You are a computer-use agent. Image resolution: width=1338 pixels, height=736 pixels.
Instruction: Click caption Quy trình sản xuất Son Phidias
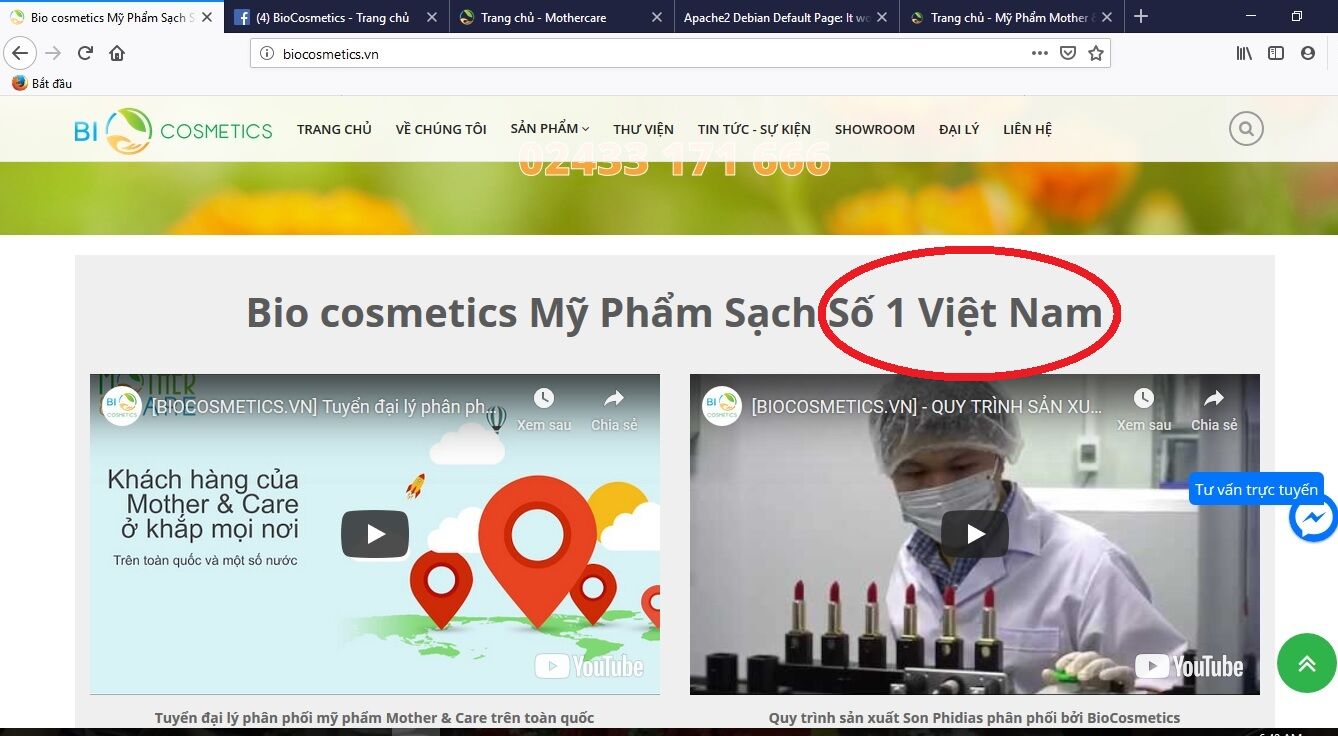click(x=974, y=717)
